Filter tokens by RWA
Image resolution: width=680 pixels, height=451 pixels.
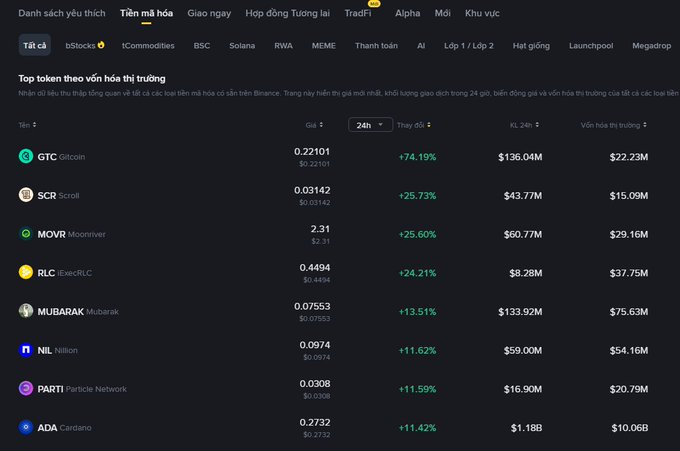coord(284,46)
